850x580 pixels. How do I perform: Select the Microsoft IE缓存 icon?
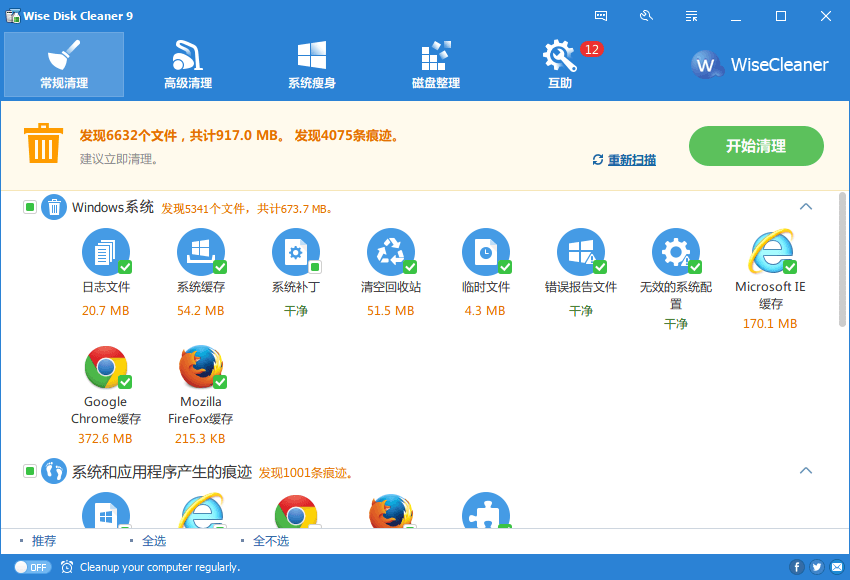click(x=772, y=252)
